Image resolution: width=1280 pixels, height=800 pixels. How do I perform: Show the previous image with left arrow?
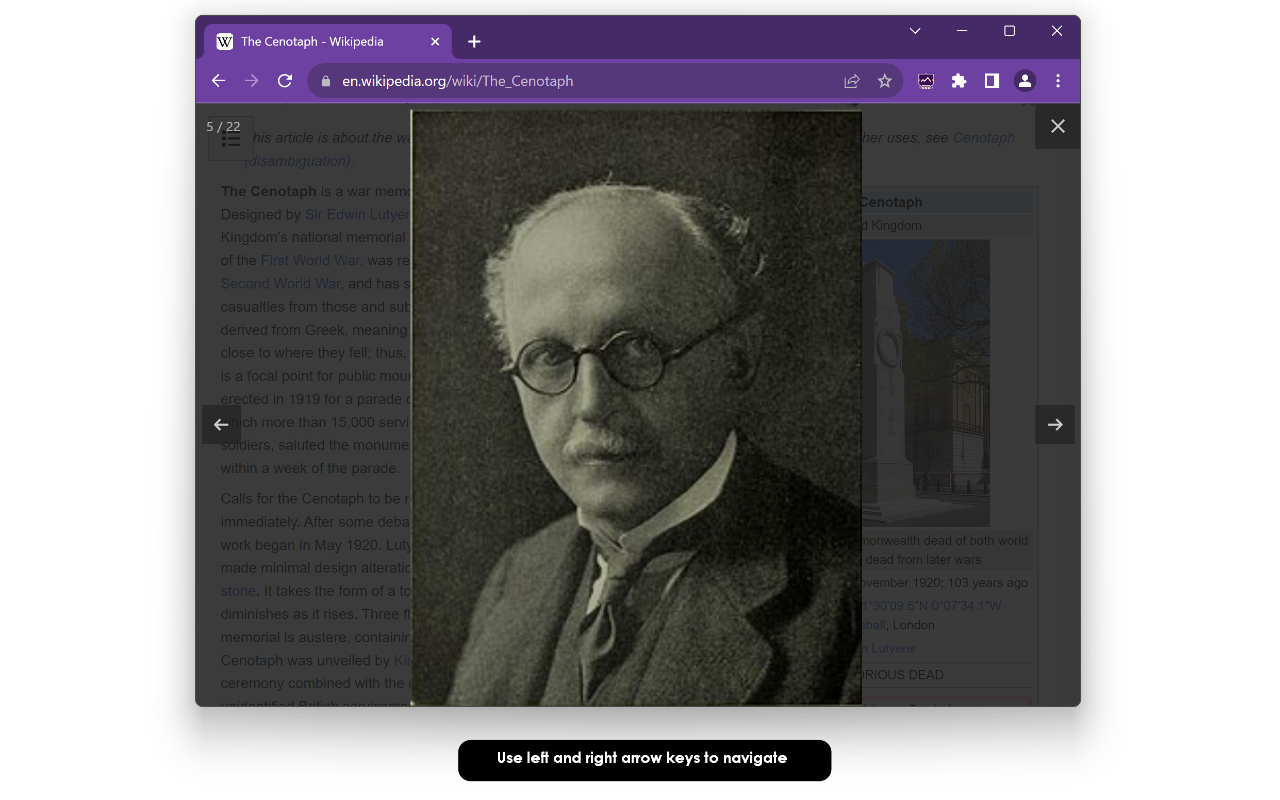(x=221, y=424)
